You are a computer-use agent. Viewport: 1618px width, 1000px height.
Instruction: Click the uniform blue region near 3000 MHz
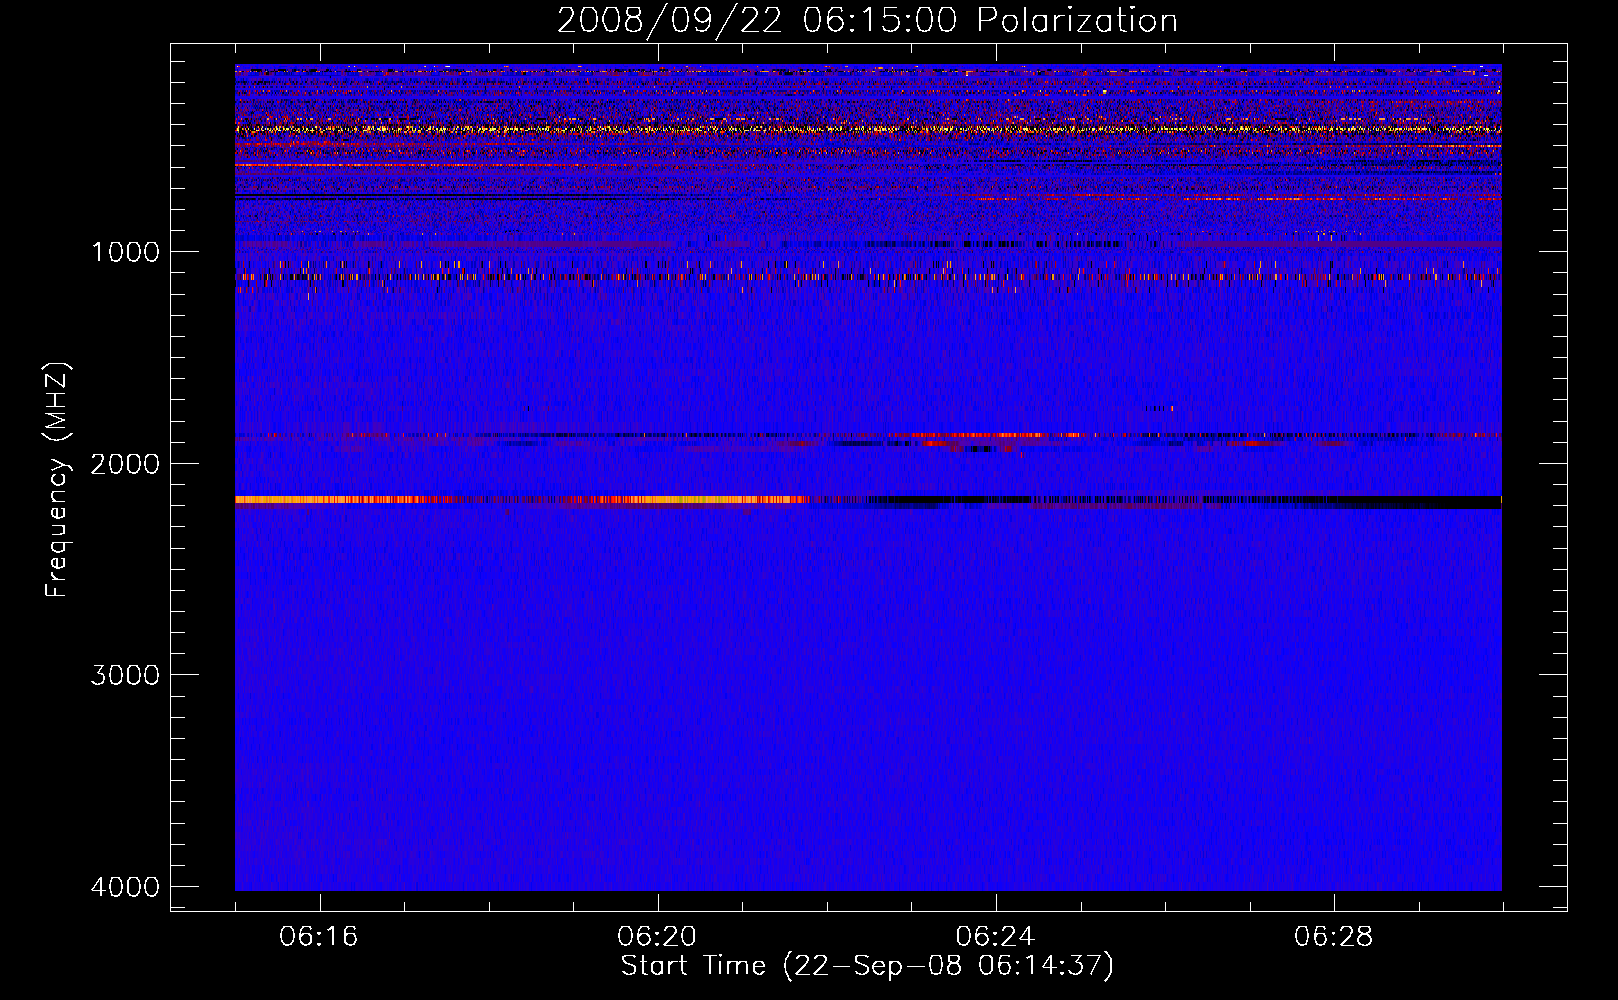tap(868, 675)
